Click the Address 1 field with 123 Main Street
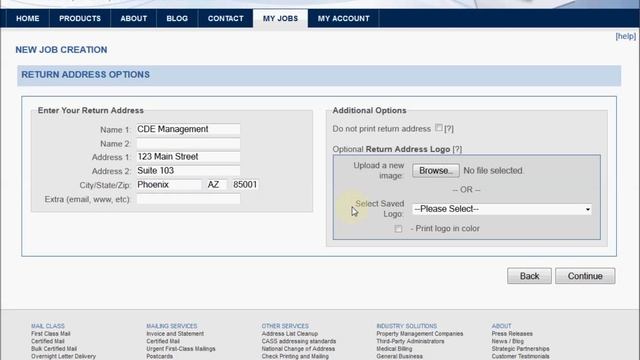Viewport: 640px width, 360px height. 188,157
